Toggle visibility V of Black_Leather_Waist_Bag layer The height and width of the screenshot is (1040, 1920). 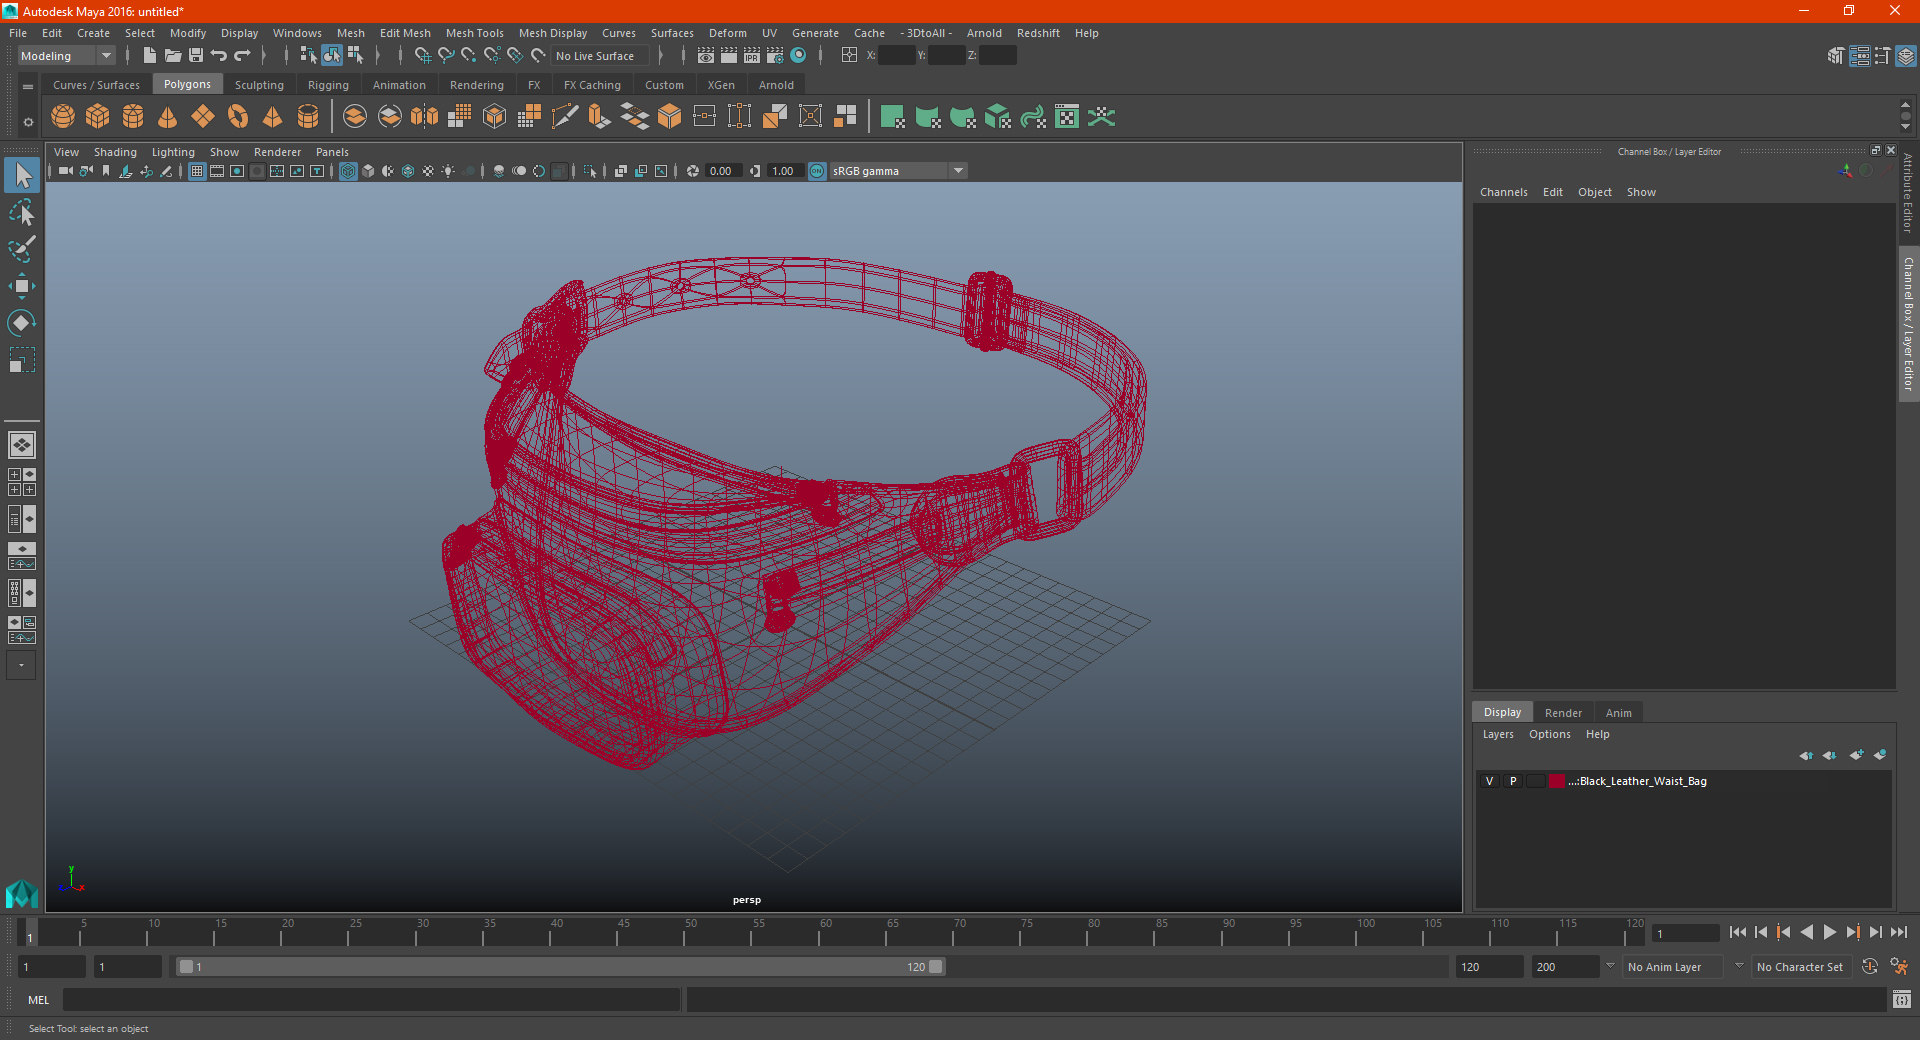(1490, 781)
